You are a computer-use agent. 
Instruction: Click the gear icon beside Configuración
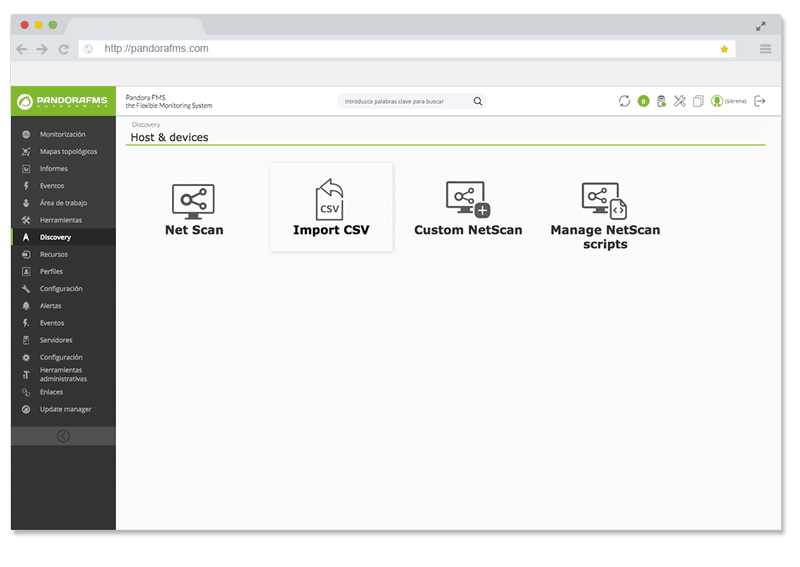pos(26,357)
